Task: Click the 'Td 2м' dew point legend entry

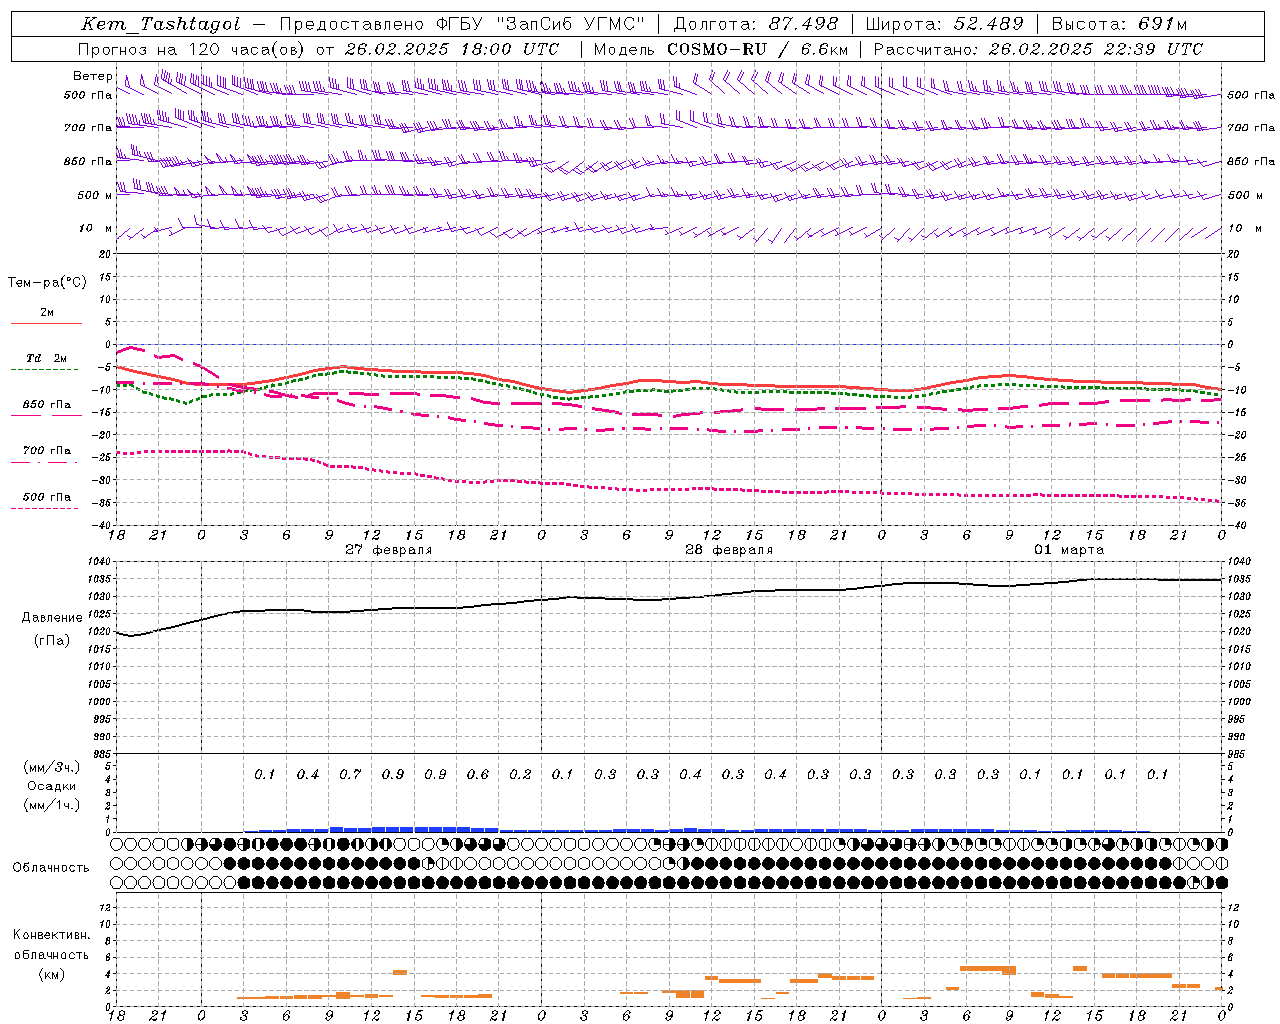Action: pos(46,358)
